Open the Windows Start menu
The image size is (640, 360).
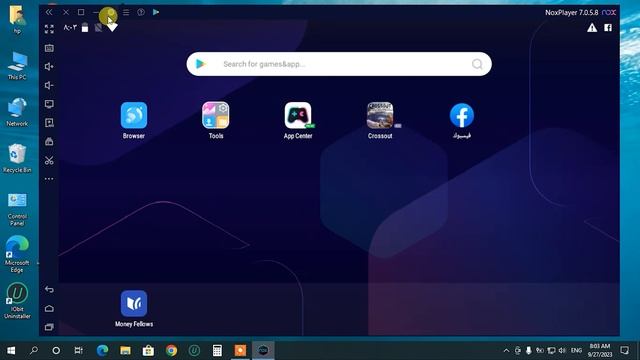[11, 350]
